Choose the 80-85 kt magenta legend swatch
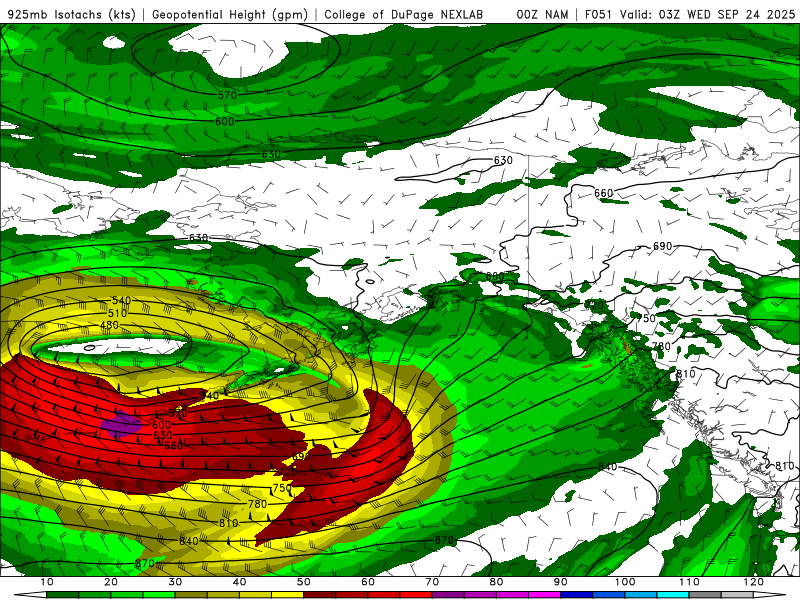Viewport: 800px width, 600px height. pos(512,595)
